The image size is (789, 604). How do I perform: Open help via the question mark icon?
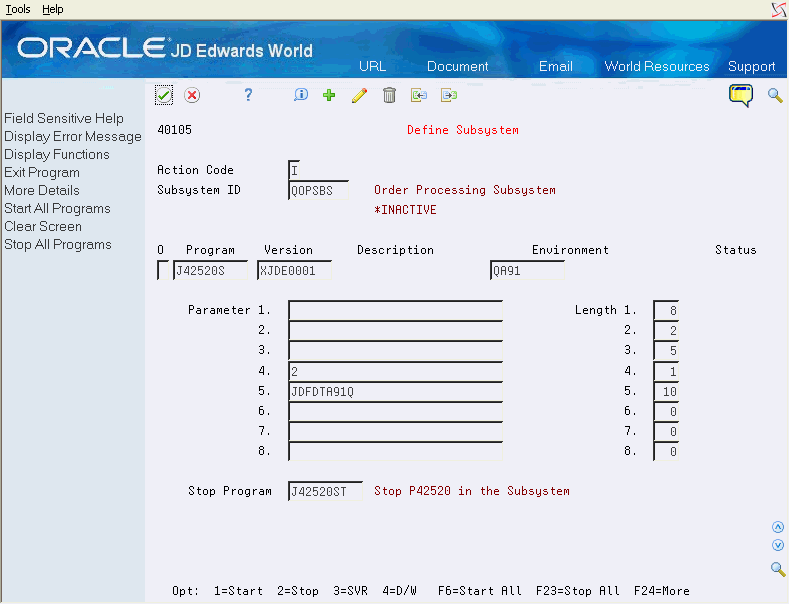coord(248,95)
